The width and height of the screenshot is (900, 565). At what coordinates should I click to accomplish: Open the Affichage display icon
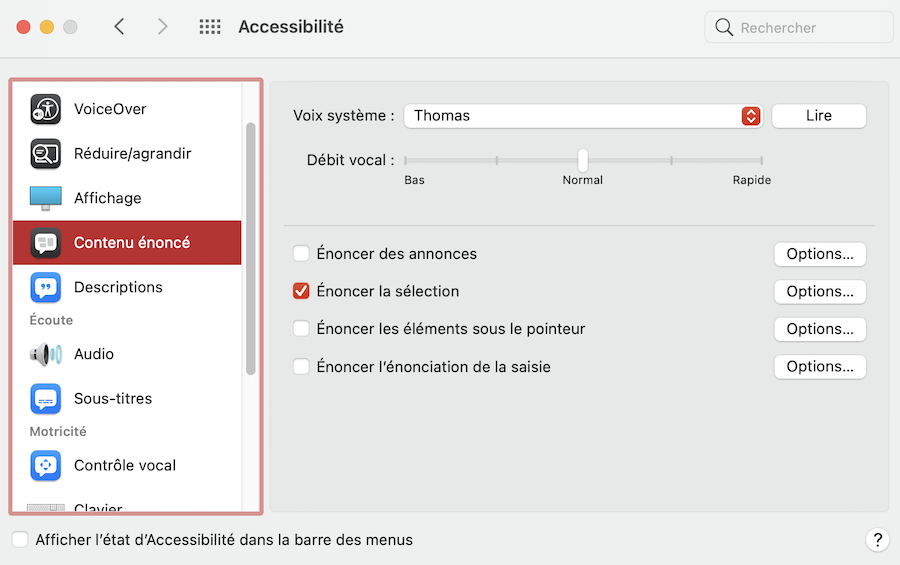pyautogui.click(x=46, y=198)
